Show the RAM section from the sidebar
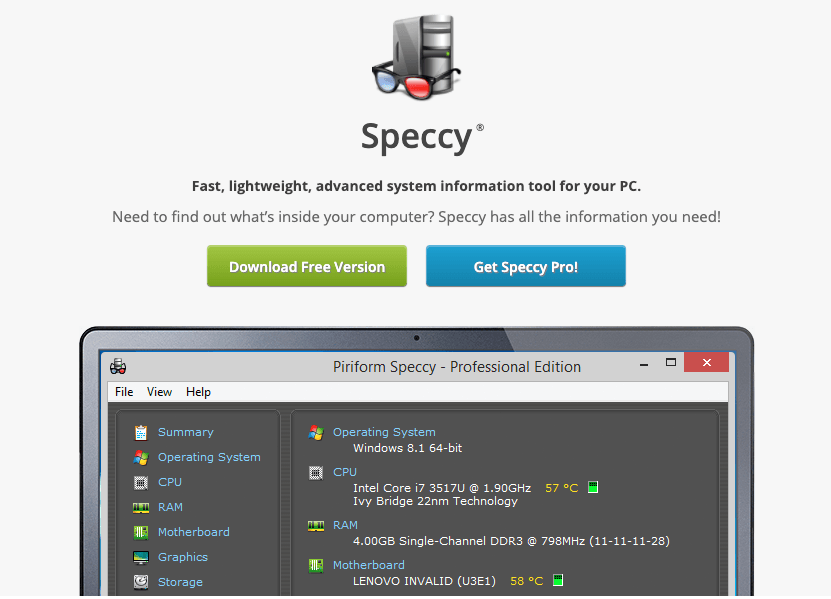The image size is (831, 599). point(170,507)
